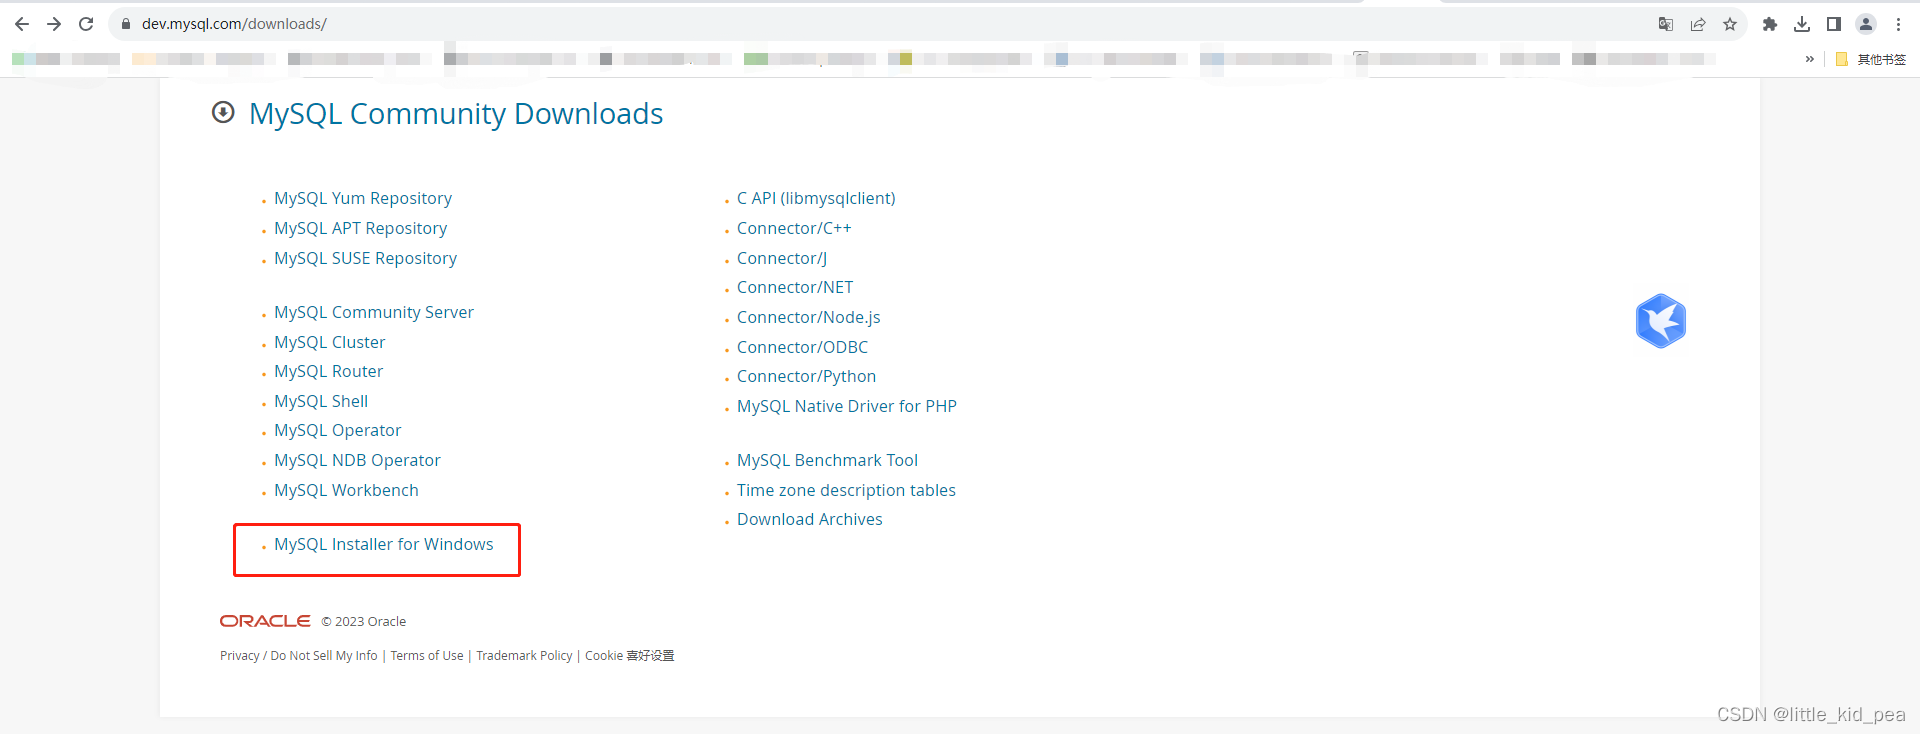Click the blue bird floating widget
Viewport: 1920px width, 734px height.
pyautogui.click(x=1661, y=321)
